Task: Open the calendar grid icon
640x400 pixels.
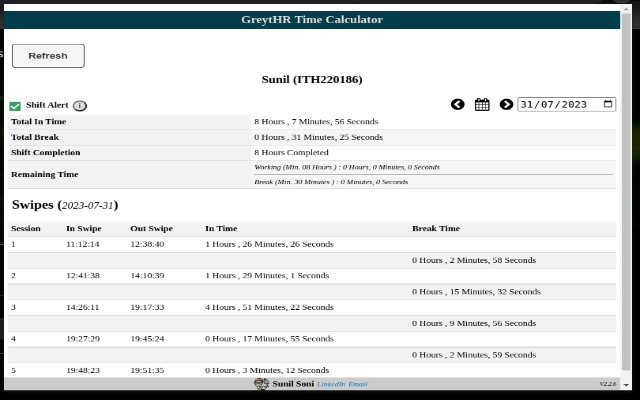Action: coord(482,104)
